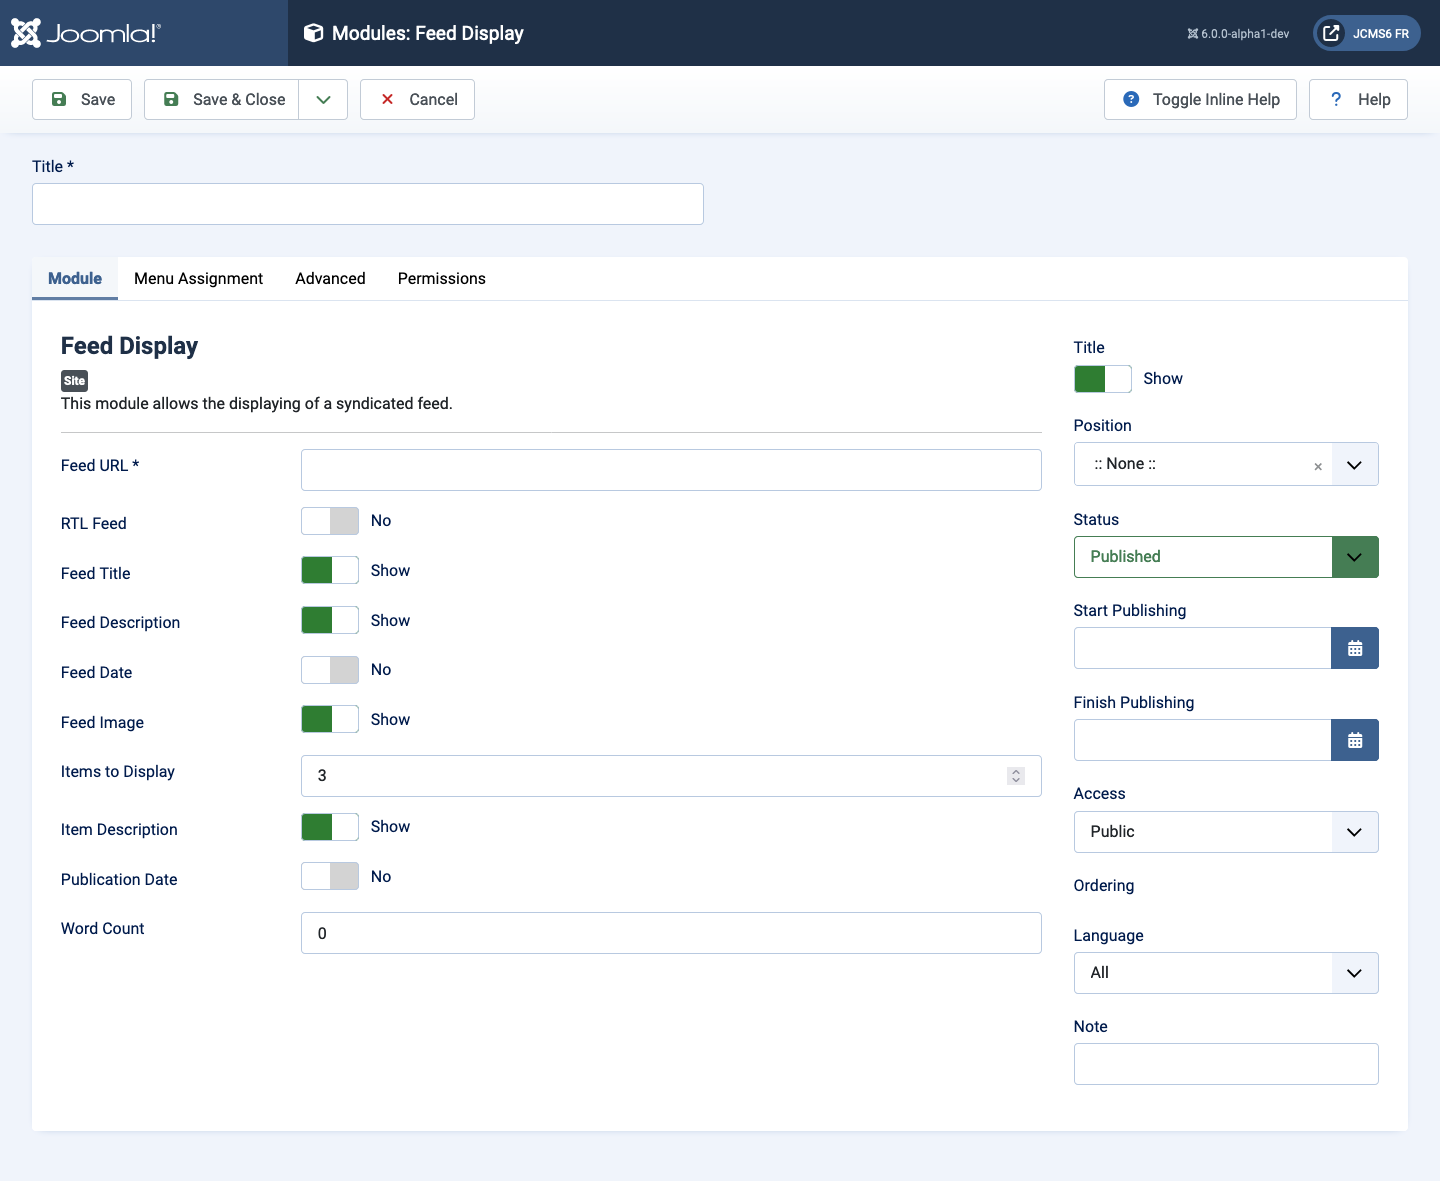Click the Site badge under Feed Display
The height and width of the screenshot is (1181, 1440).
pos(74,381)
